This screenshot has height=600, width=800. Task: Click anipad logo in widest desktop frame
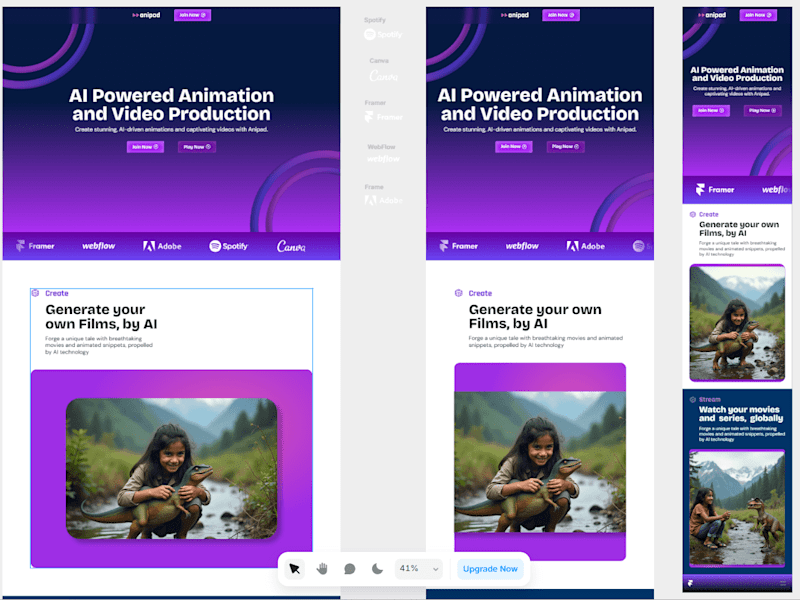pyautogui.click(x=146, y=15)
